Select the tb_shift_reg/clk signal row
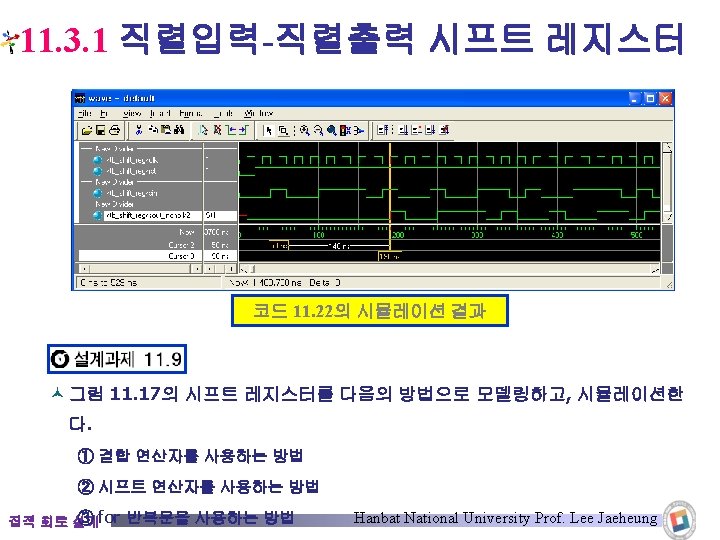Image resolution: width=720 pixels, height=540 pixels. click(x=132, y=160)
